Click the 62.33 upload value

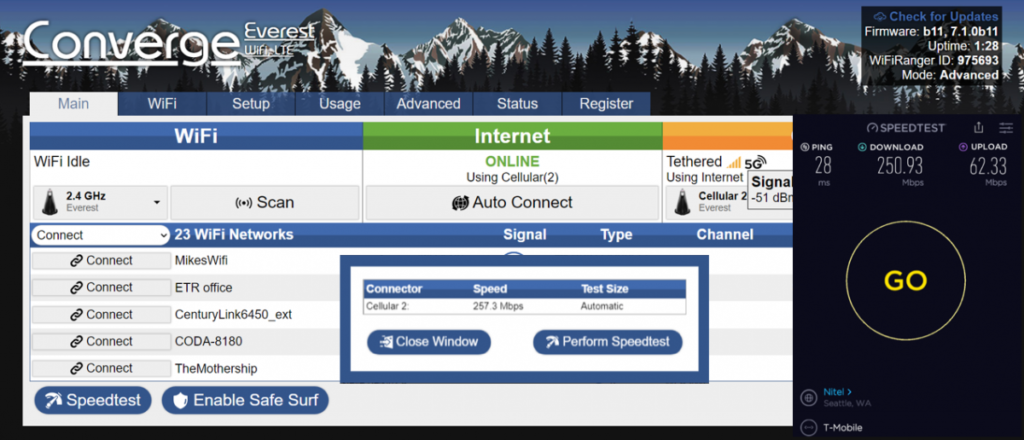pos(987,165)
